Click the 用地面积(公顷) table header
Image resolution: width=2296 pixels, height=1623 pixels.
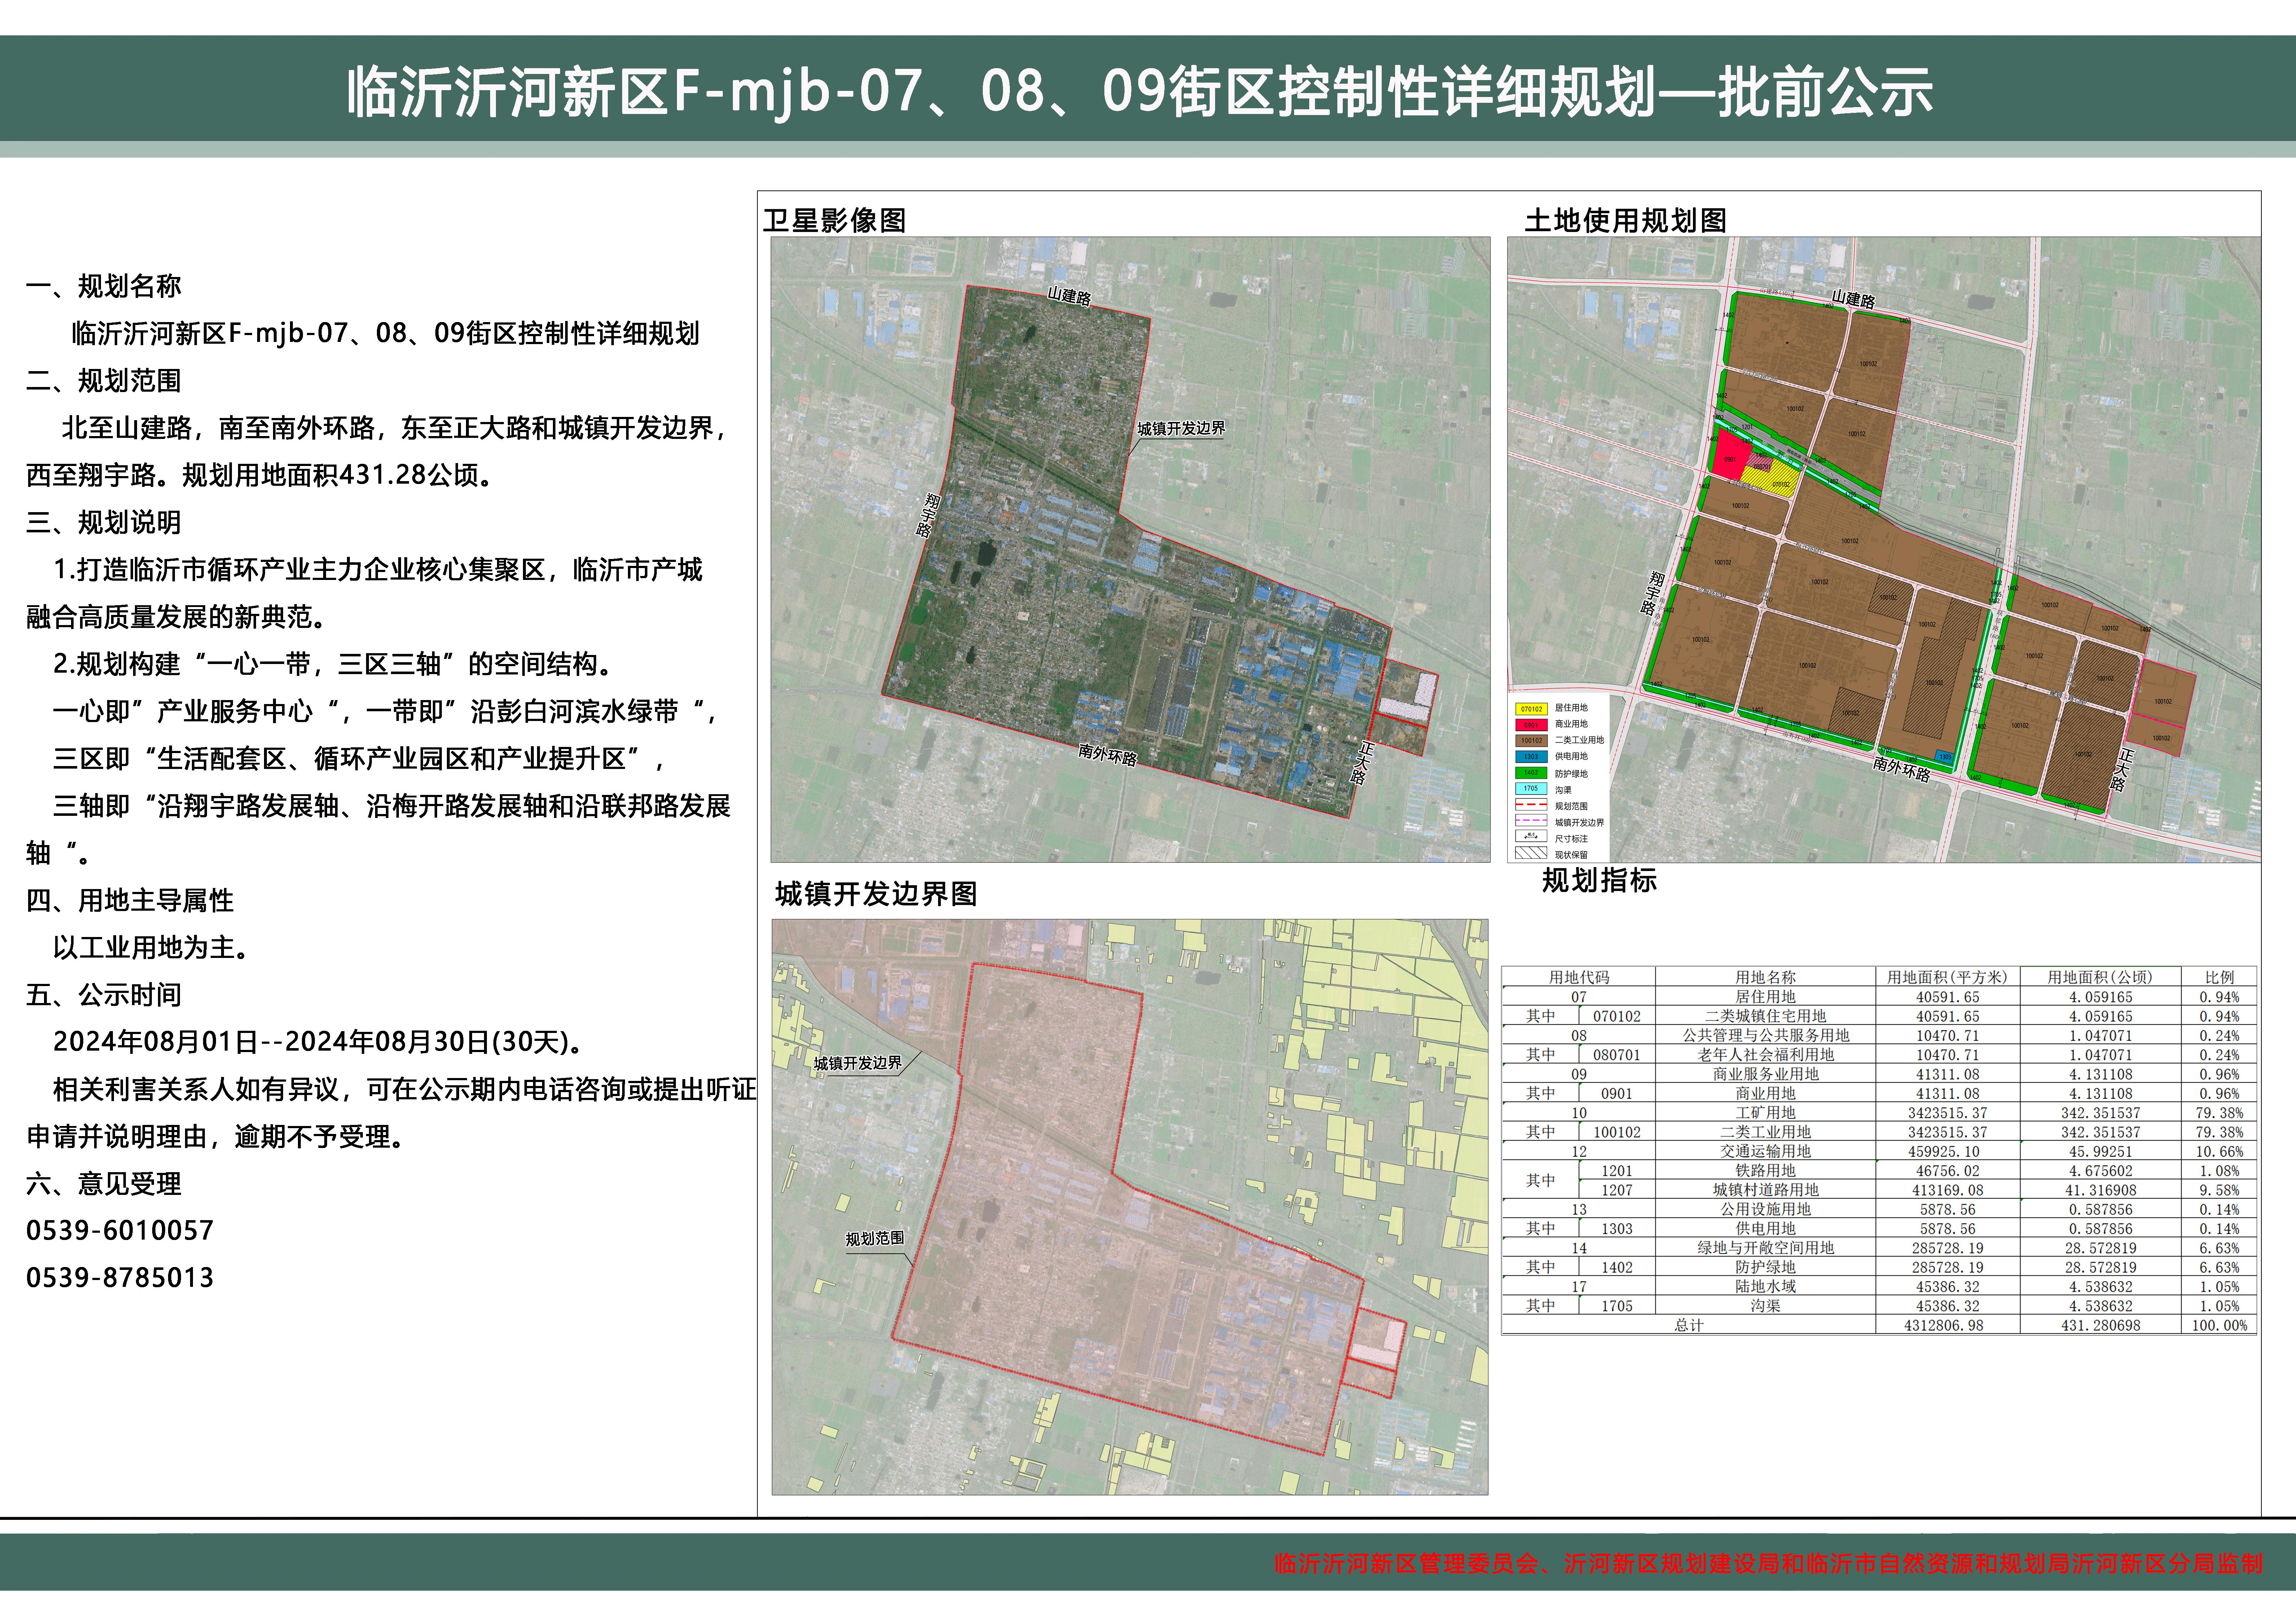[2100, 977]
